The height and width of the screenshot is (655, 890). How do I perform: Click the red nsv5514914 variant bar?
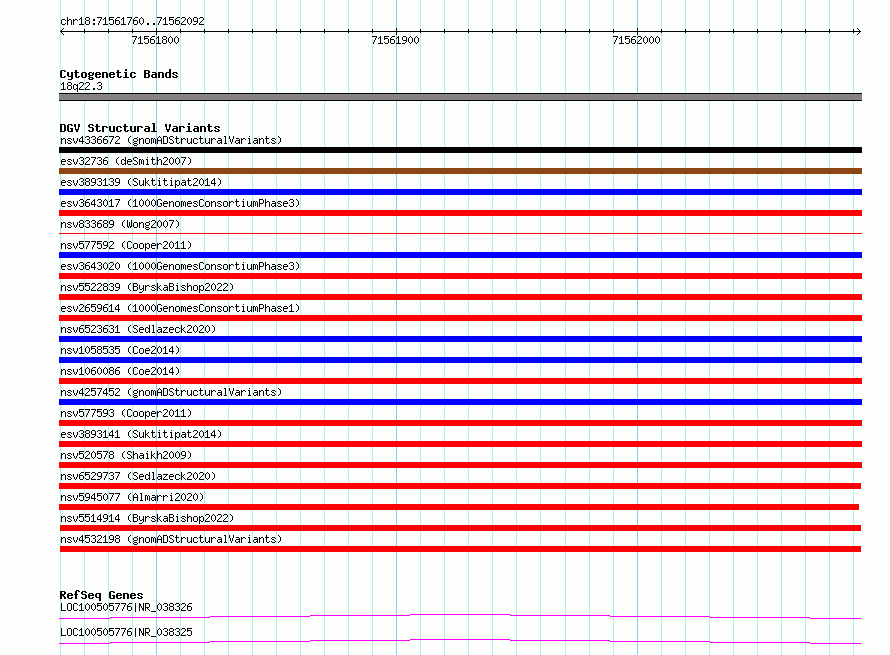[x=460, y=528]
